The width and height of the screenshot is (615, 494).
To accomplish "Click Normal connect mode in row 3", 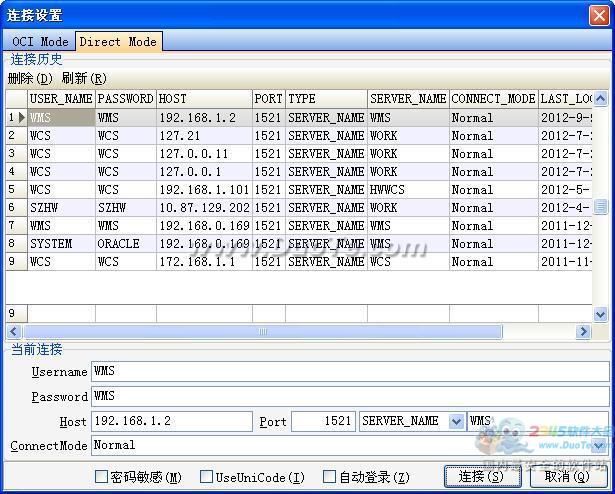I will (494, 154).
